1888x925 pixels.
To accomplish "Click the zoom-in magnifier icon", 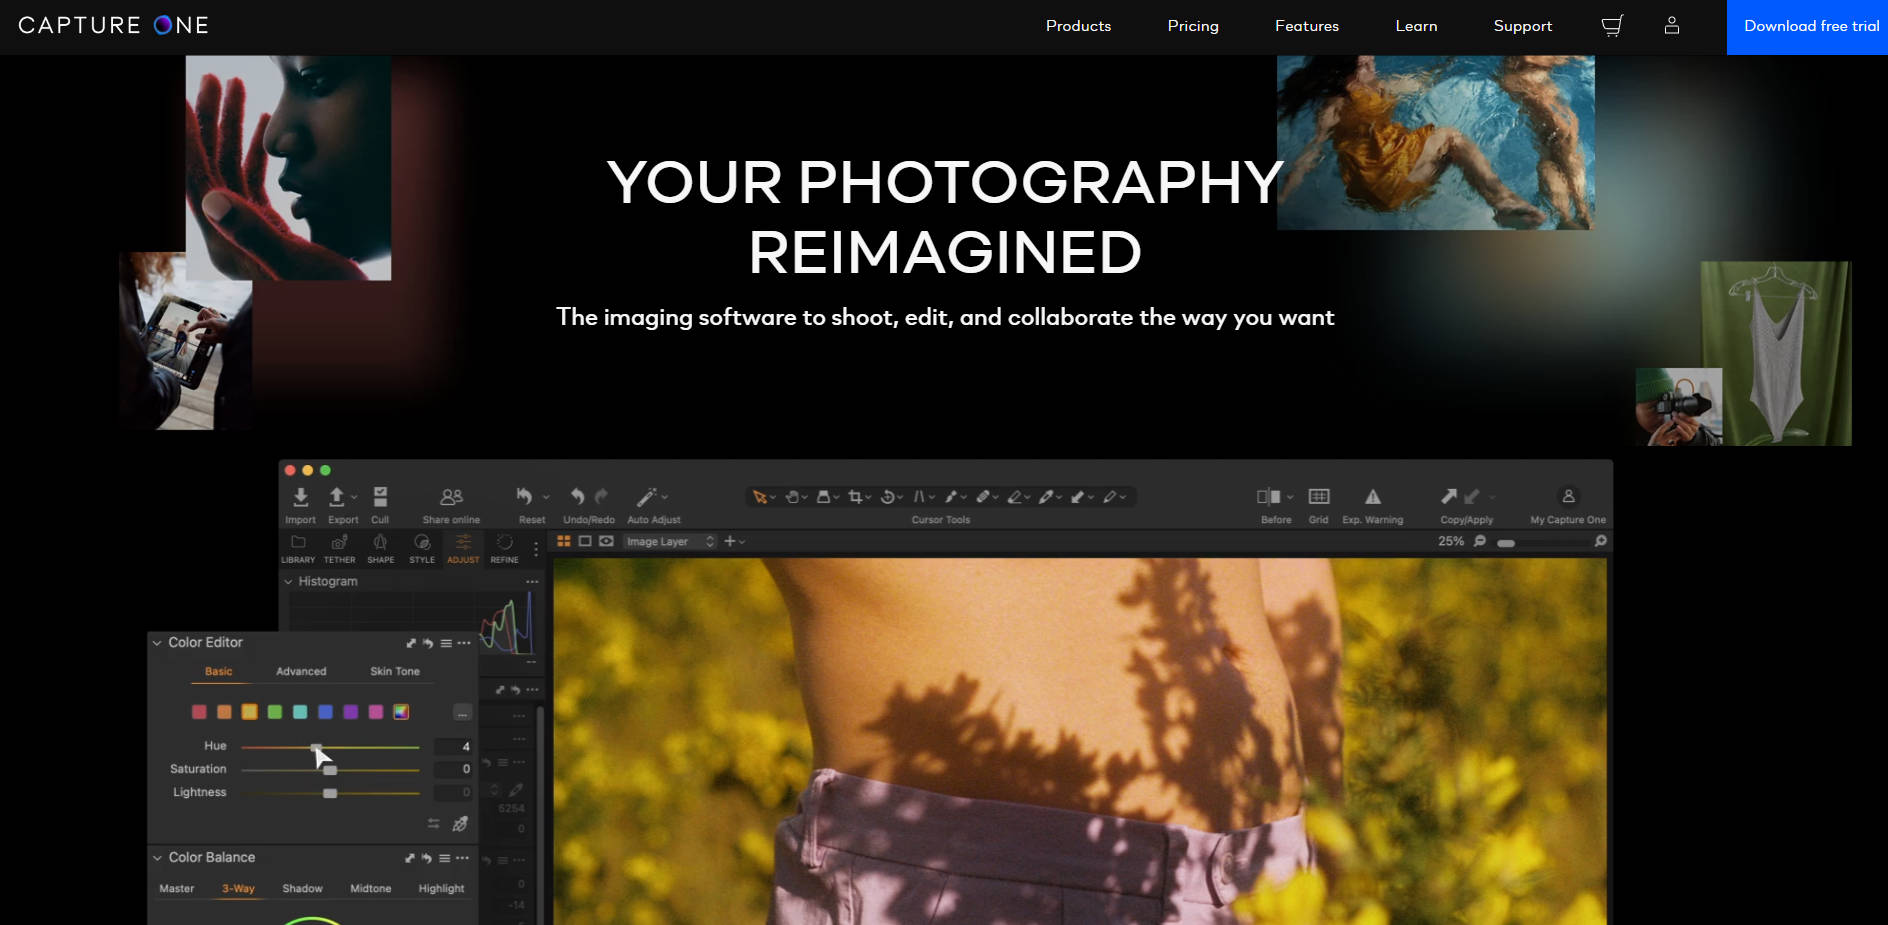I will (x=1600, y=541).
